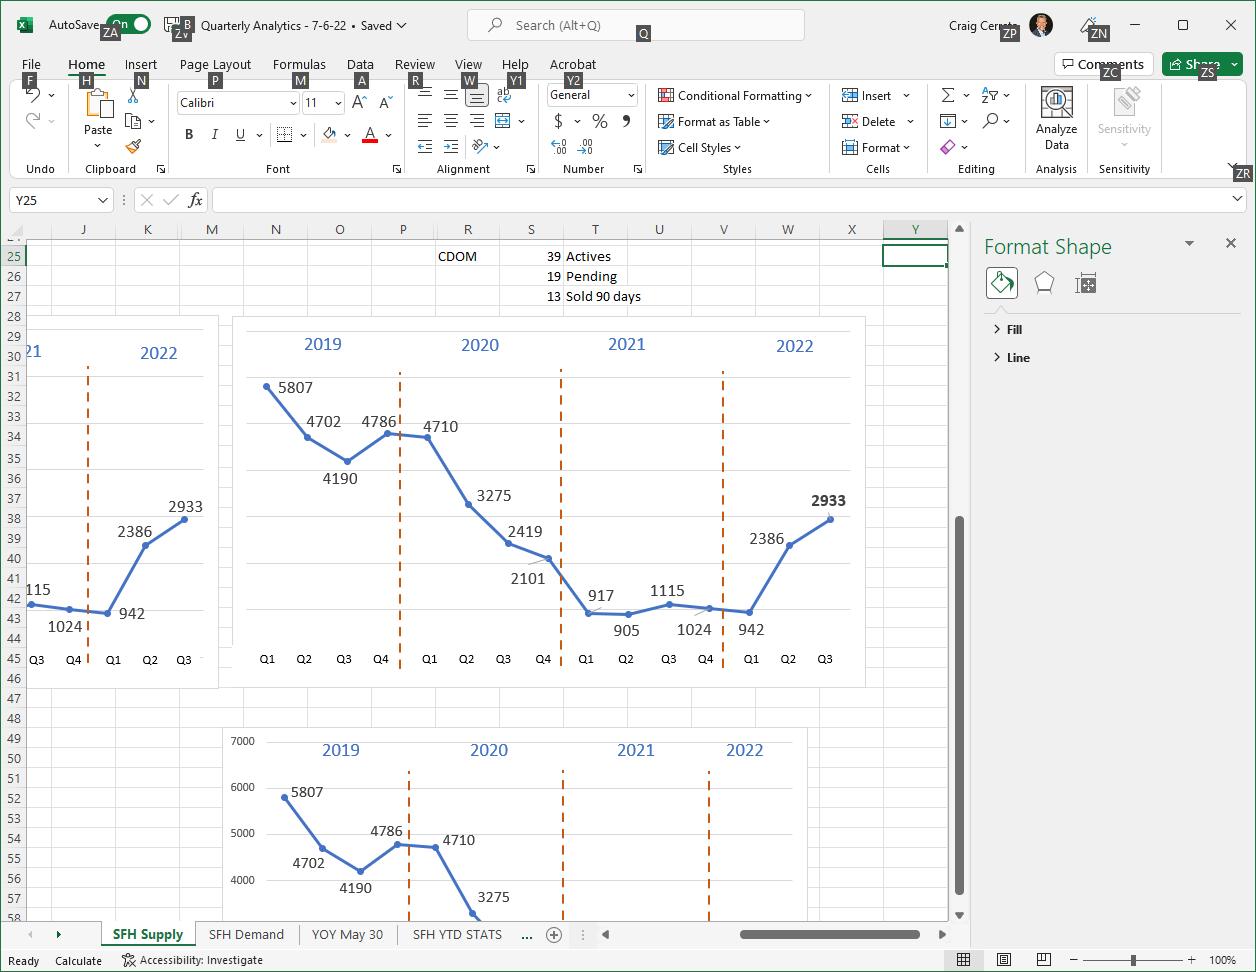Click the Accounting Number Format dollar icon
1256x972 pixels.
point(558,121)
